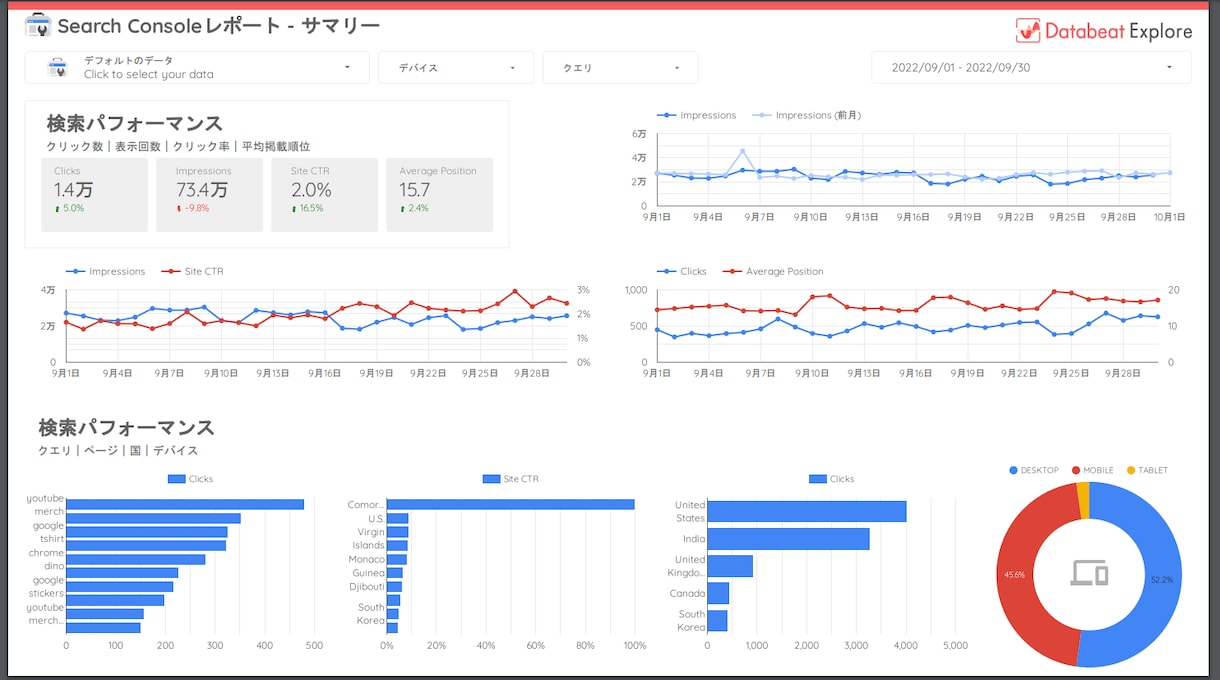Click the Monaco label in the Site CTR chart
Image resolution: width=1220 pixels, height=680 pixels.
[x=366, y=559]
